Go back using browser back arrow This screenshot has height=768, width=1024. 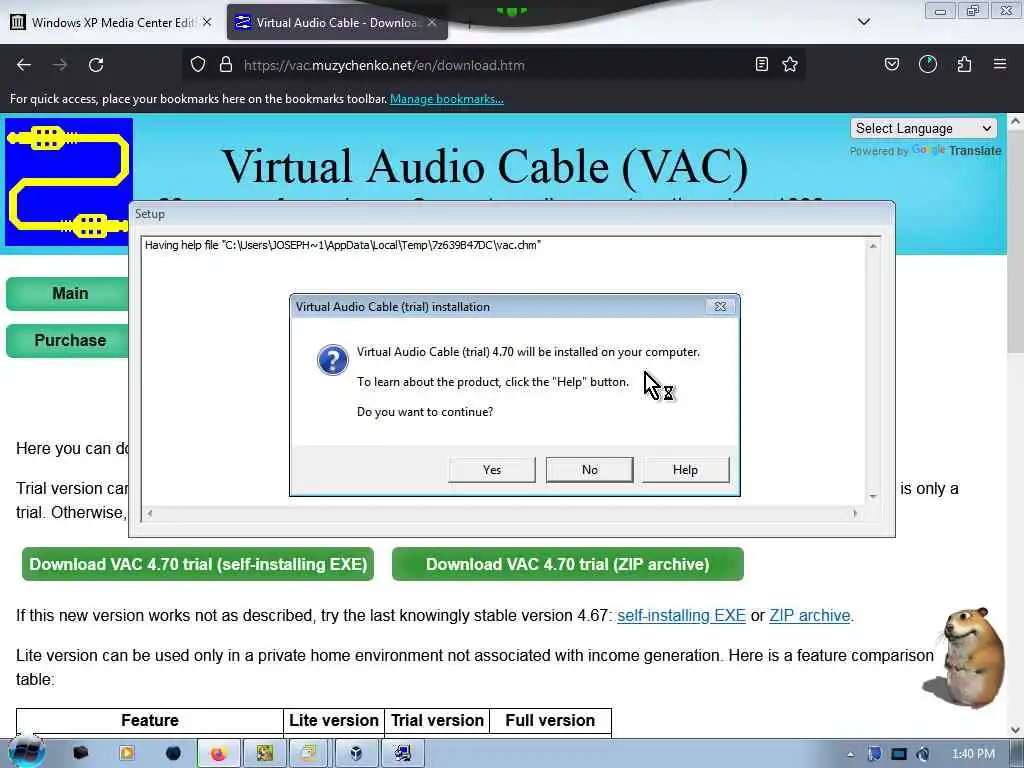(x=24, y=65)
